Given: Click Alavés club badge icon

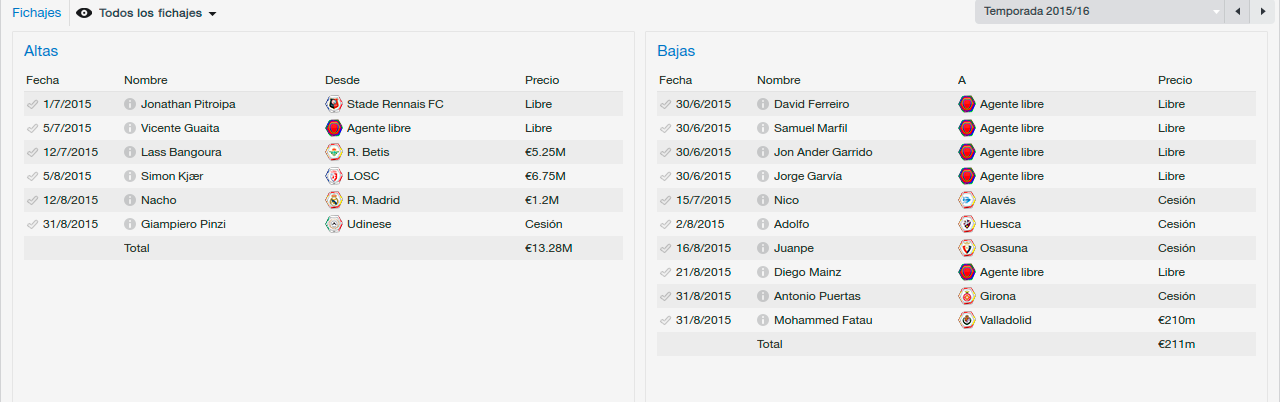Looking at the screenshot, I should click(x=967, y=200).
